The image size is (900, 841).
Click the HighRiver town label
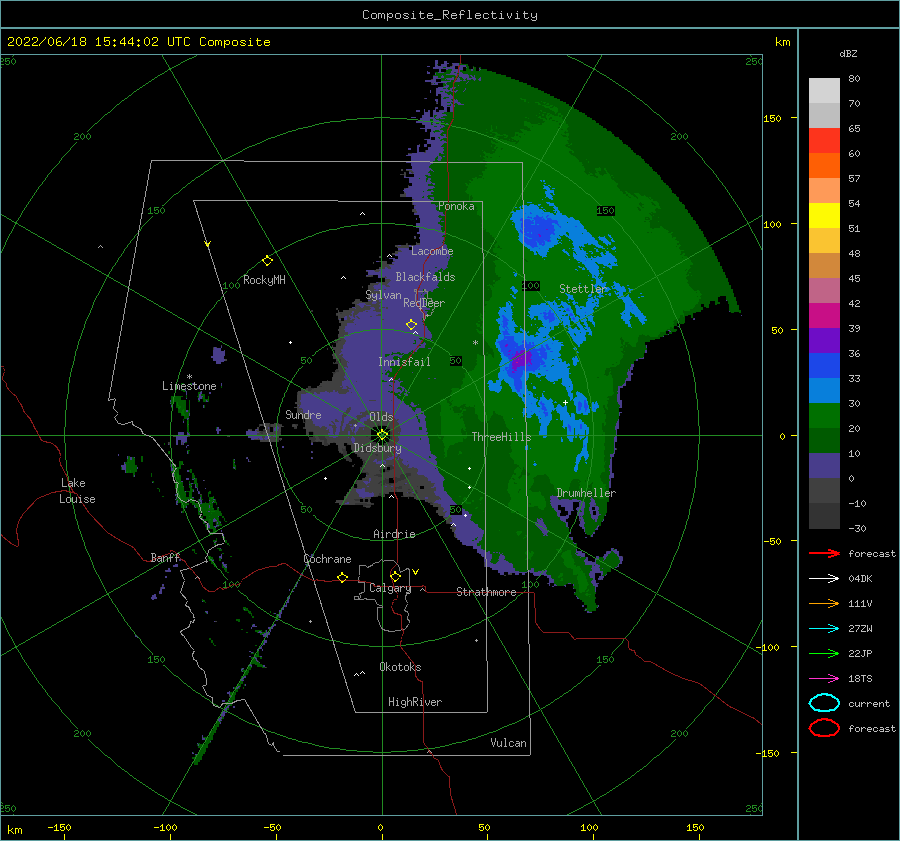coord(415,702)
